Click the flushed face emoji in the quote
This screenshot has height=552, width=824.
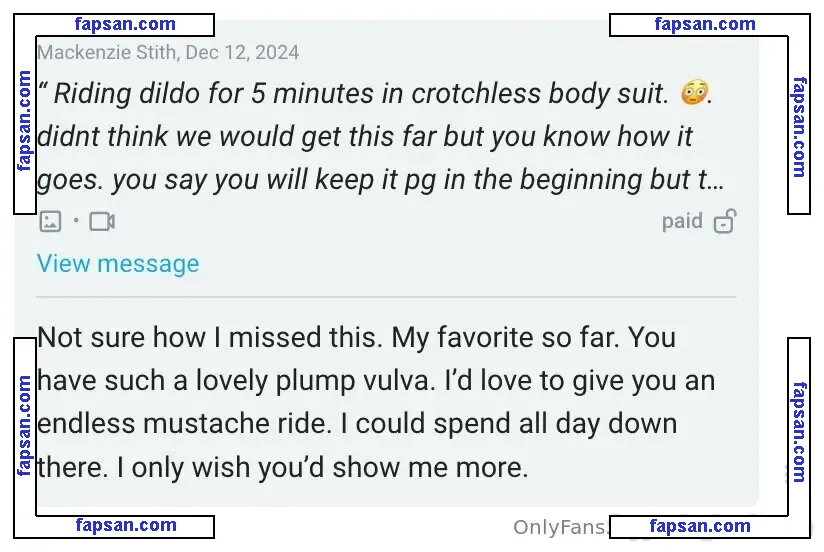point(694,93)
